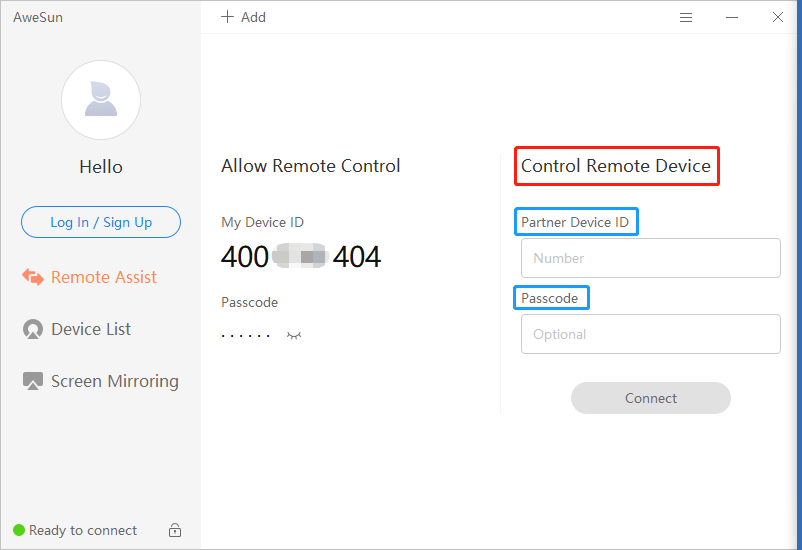Select the My Device ID number

click(x=301, y=257)
